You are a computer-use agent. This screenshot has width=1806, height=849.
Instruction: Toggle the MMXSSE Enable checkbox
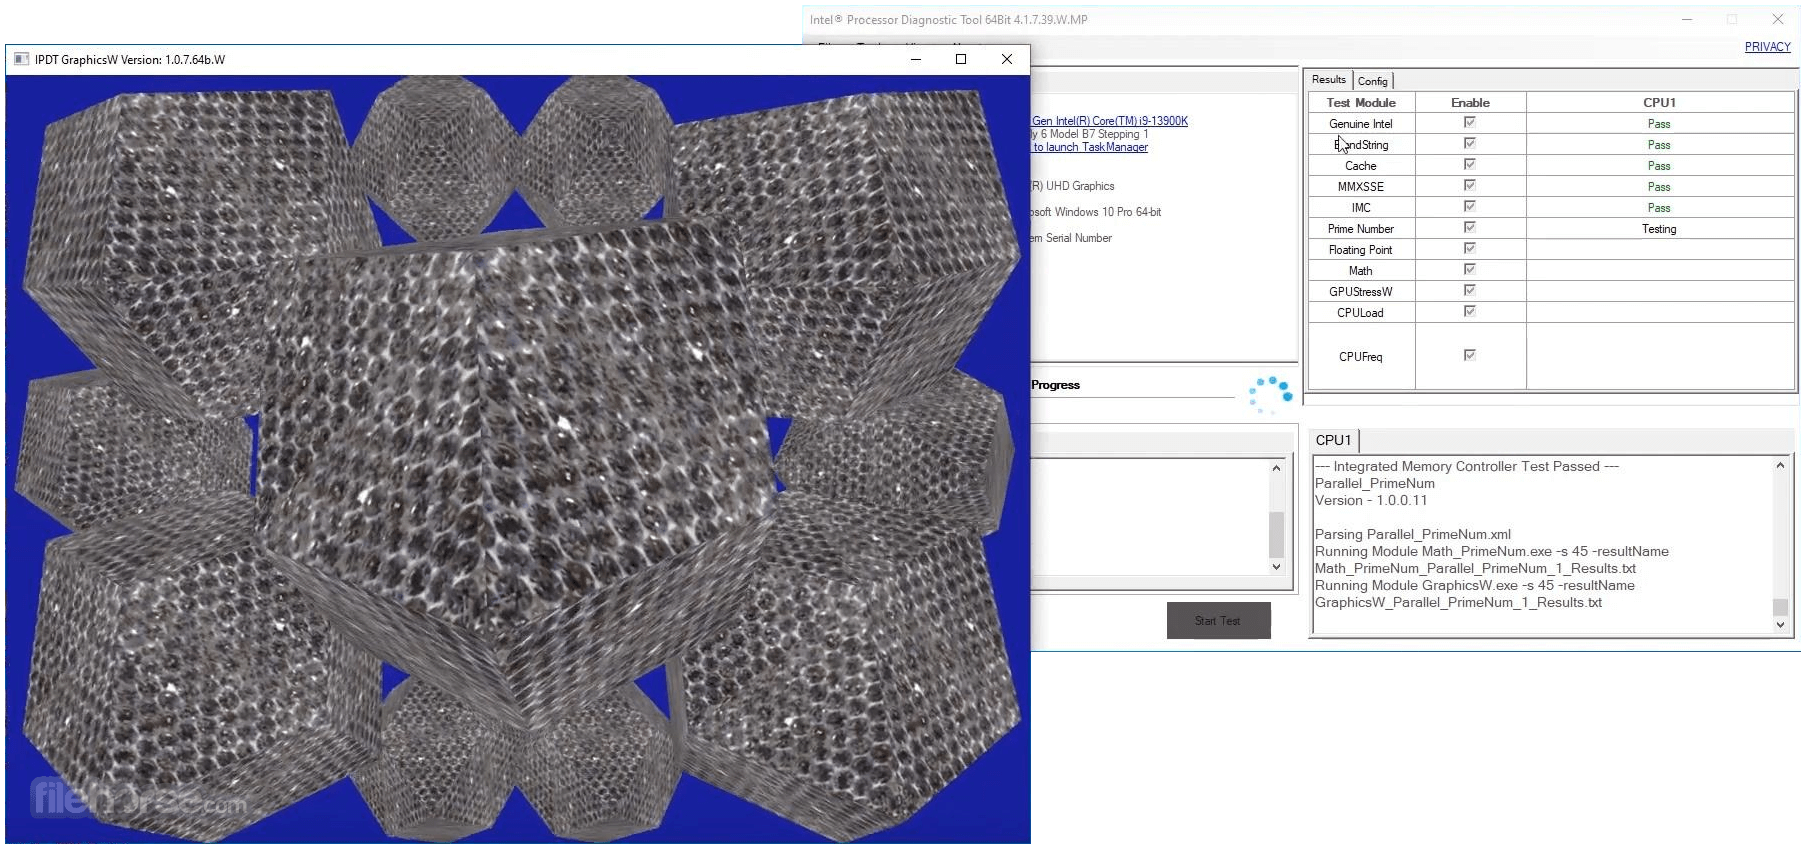click(x=1470, y=185)
